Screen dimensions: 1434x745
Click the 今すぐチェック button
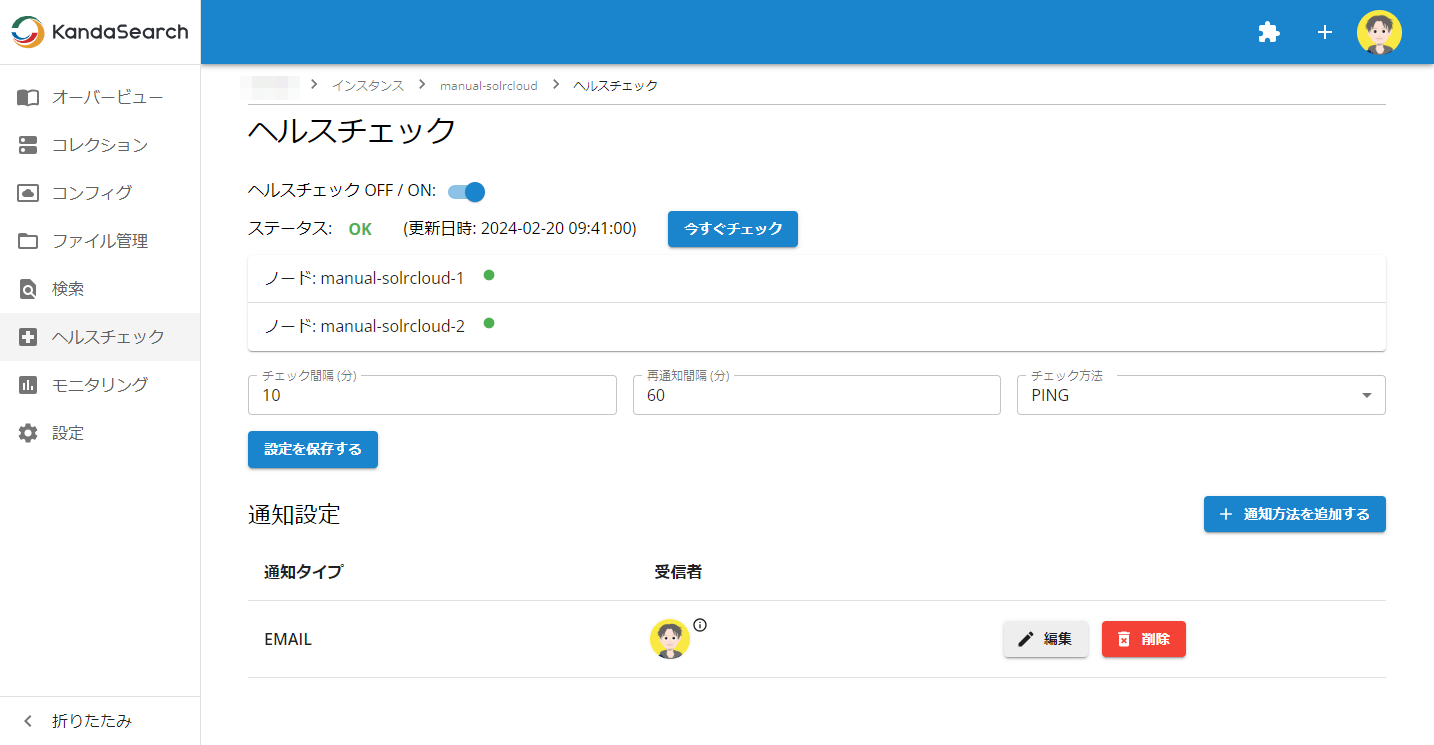tap(733, 229)
